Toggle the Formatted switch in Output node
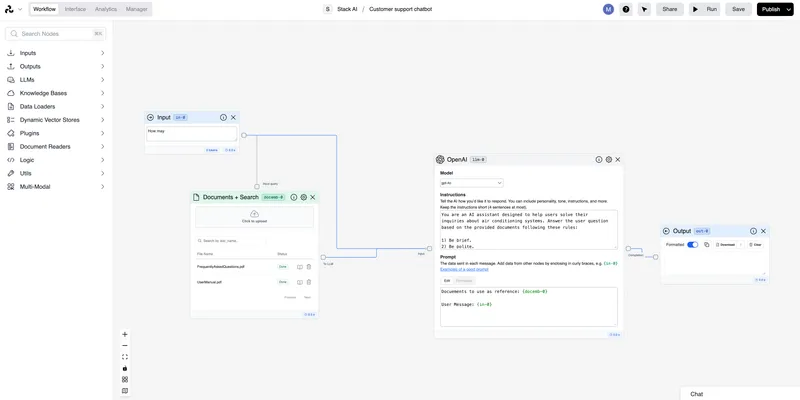 click(692, 245)
